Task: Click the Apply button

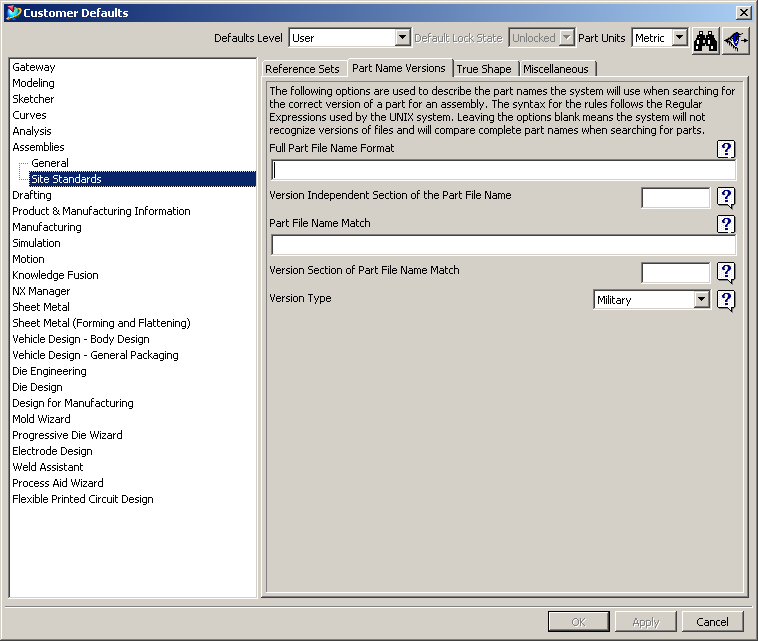Action: coord(646,622)
